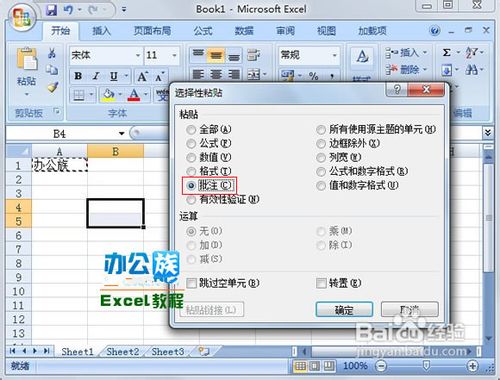Image resolution: width=500 pixels, height=380 pixels.
Task: Align text left
Action: 198,75
